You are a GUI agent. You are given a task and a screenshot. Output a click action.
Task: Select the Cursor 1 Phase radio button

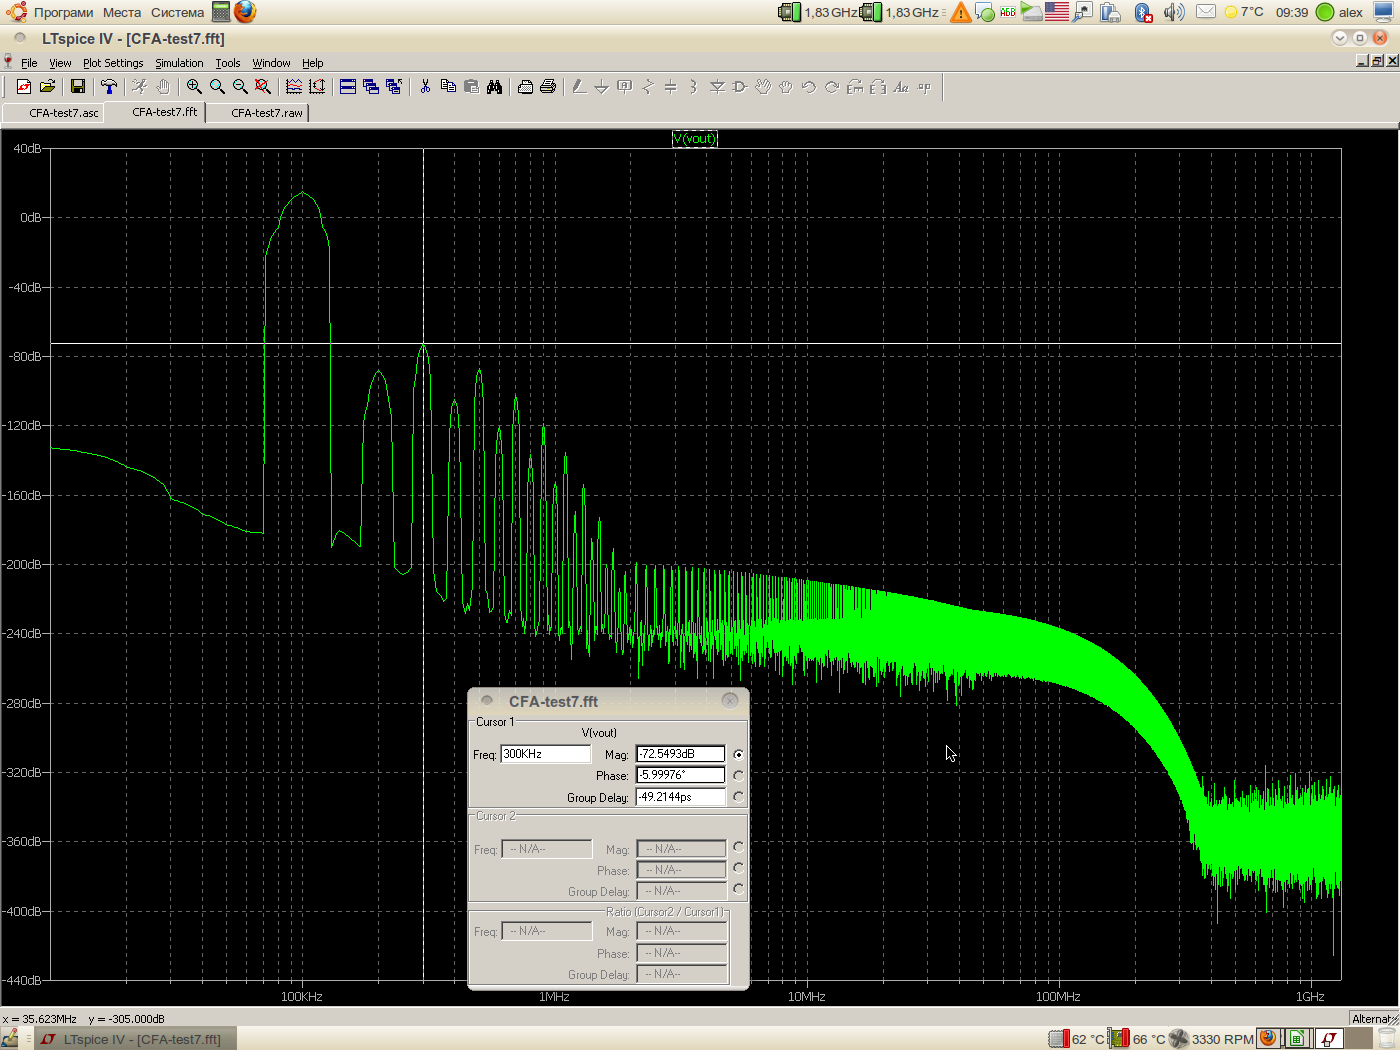coord(738,776)
